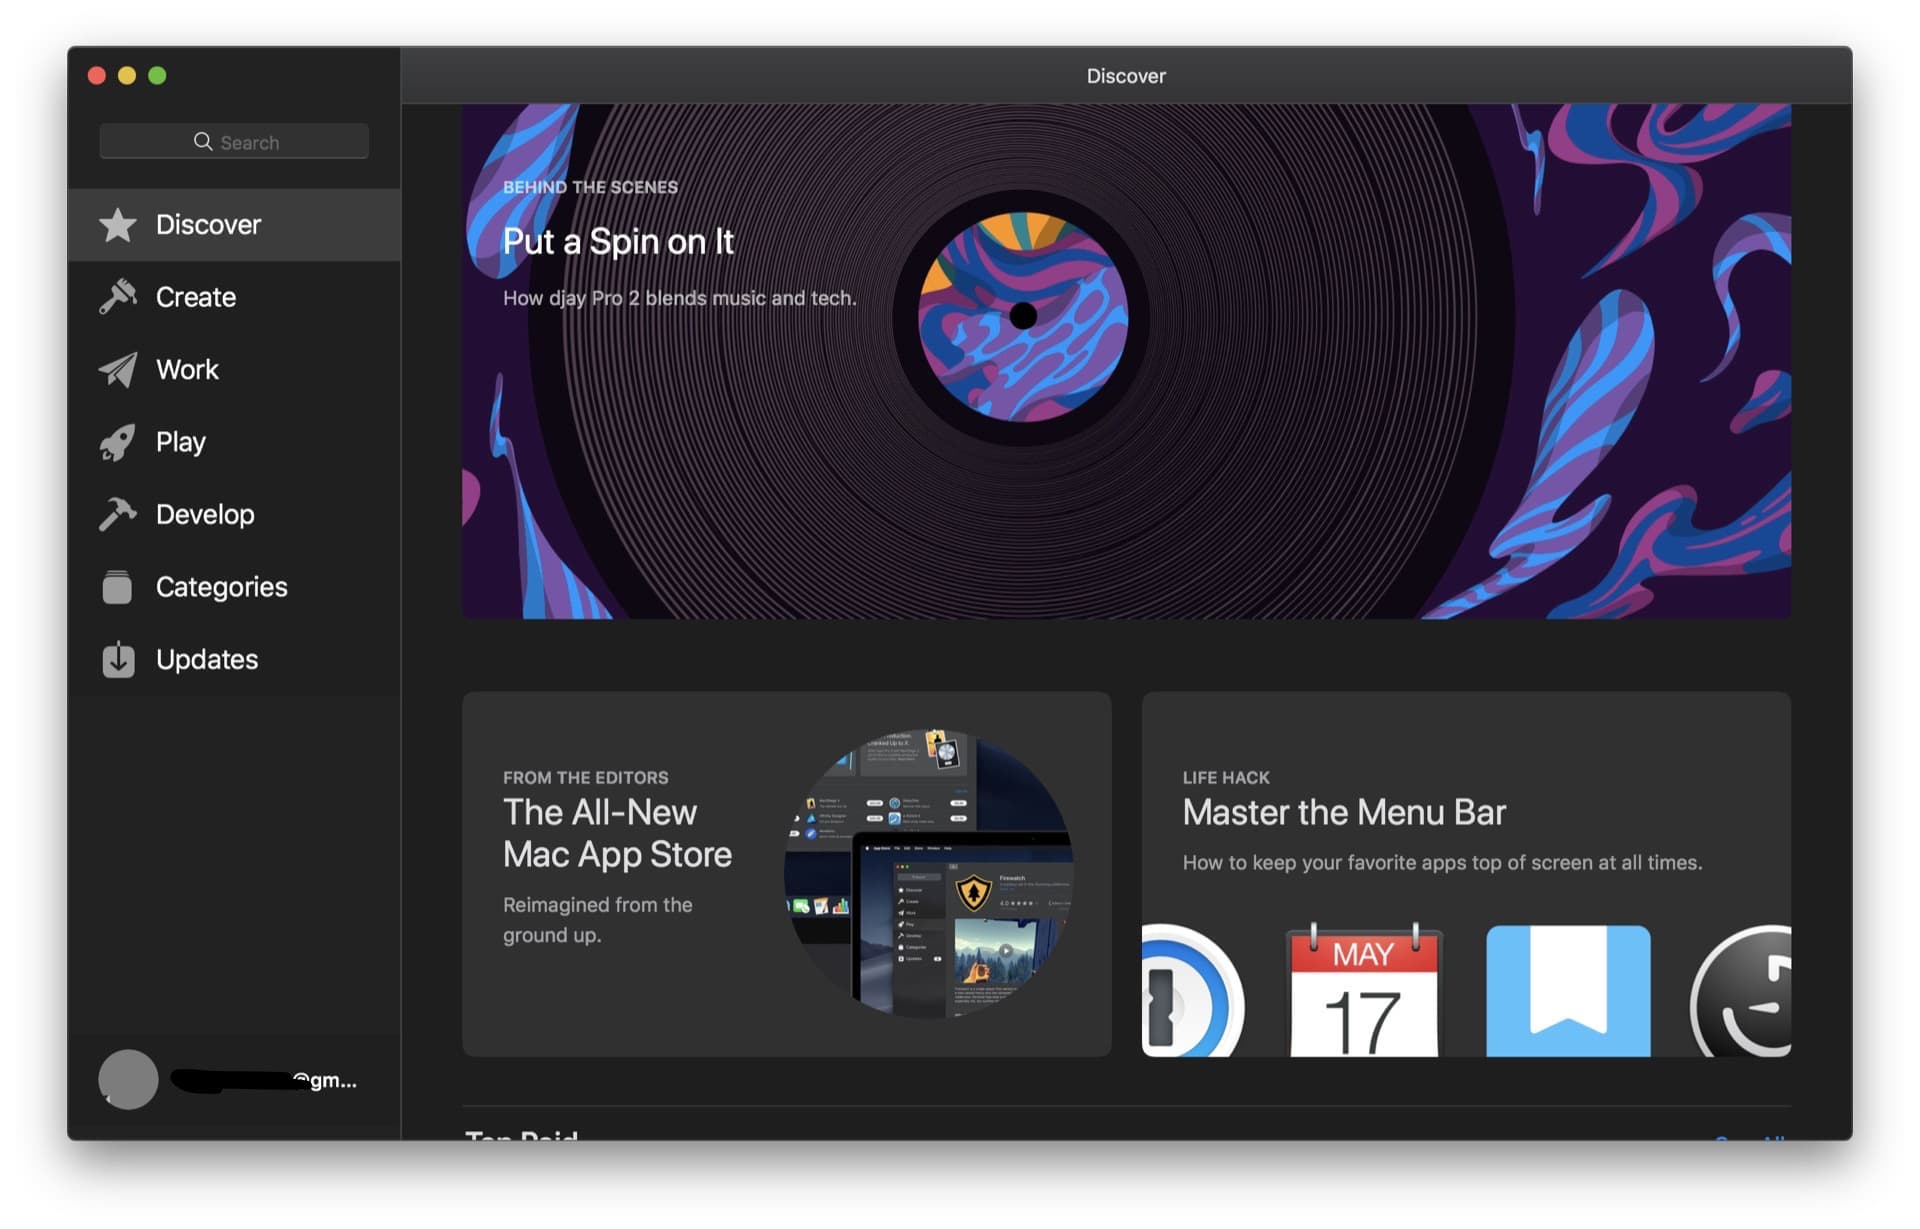Click the magnifying glass in the search bar

[x=204, y=141]
